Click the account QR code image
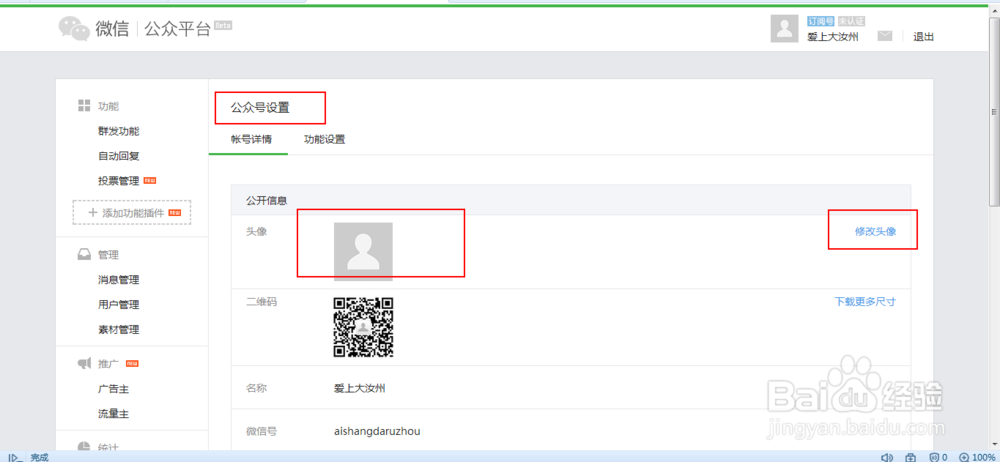 coord(363,327)
